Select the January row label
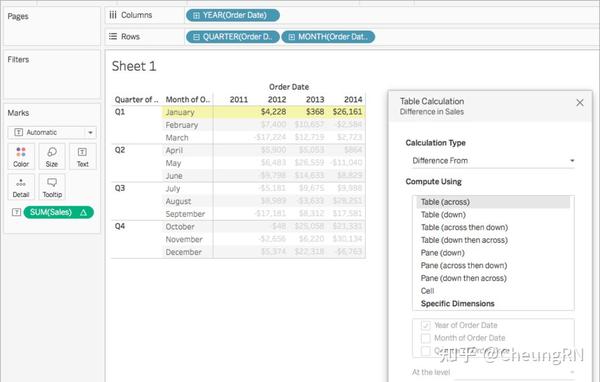Viewport: 600px width, 382px height. pyautogui.click(x=180, y=112)
